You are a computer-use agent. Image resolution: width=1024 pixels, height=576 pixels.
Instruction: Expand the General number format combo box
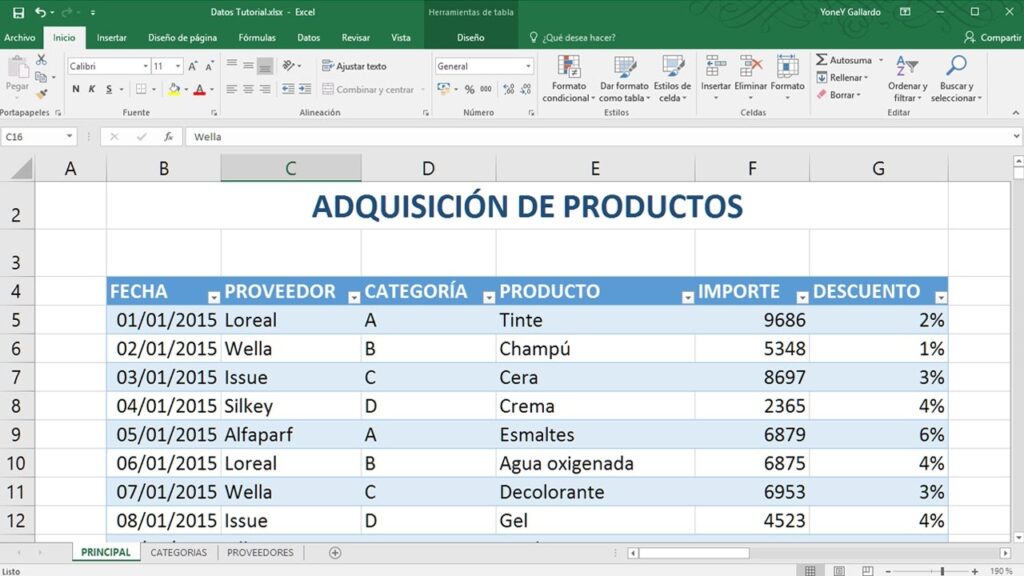(x=529, y=66)
